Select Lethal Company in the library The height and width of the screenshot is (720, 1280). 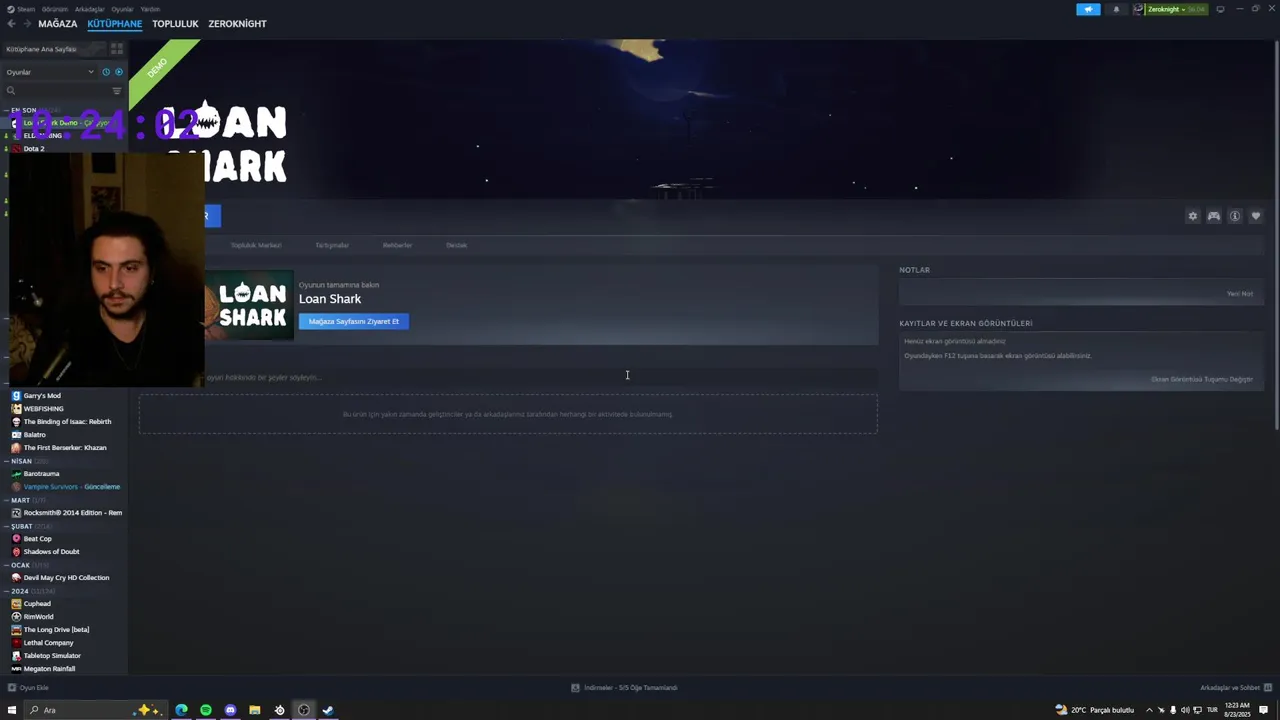48,642
